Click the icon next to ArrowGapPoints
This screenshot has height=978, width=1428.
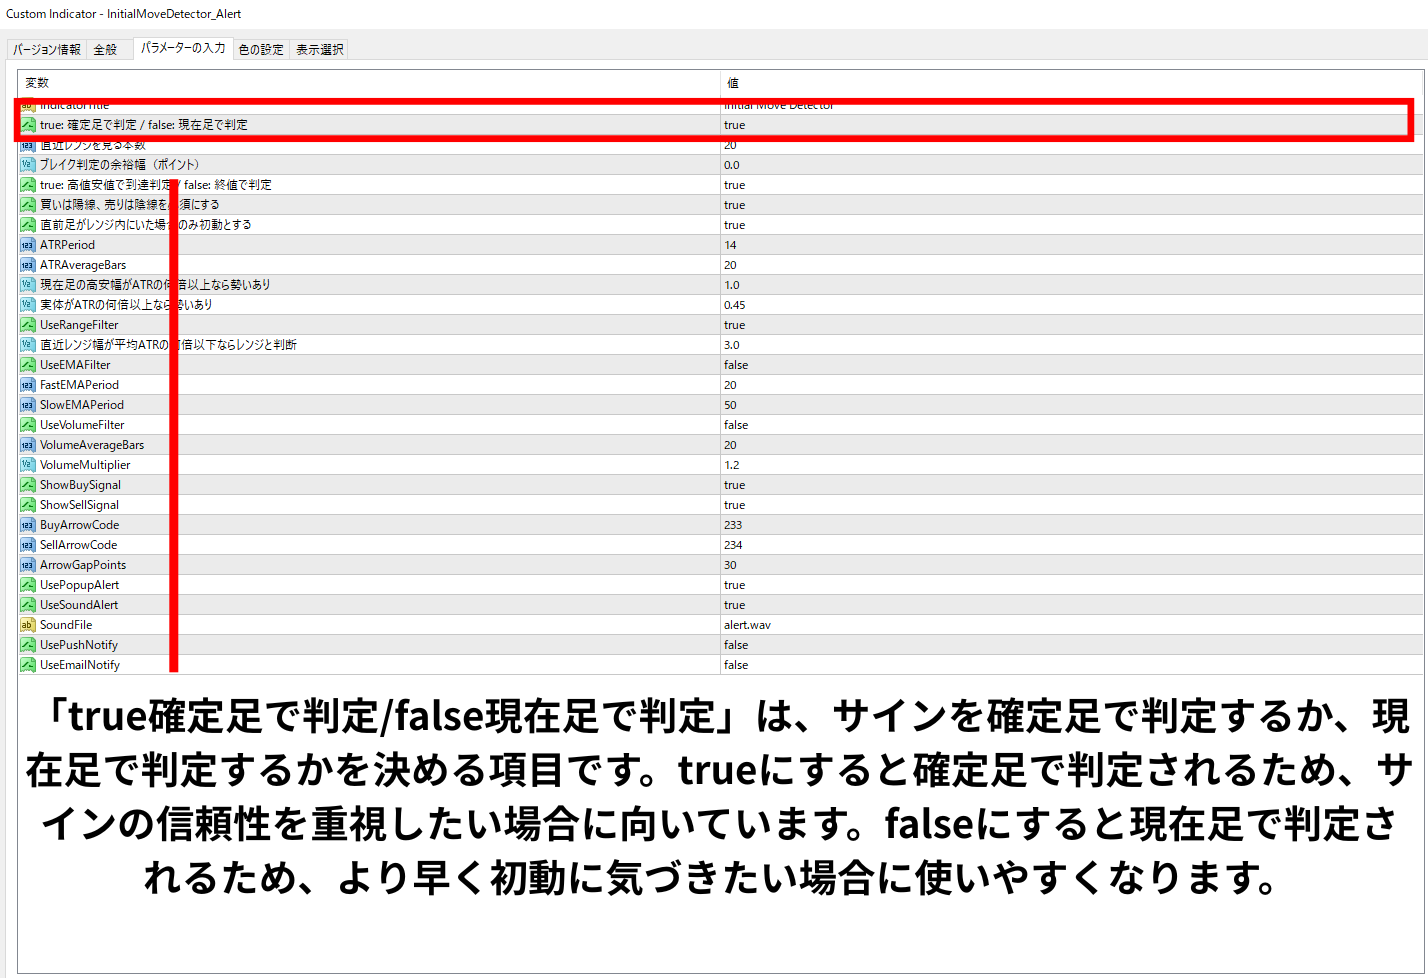(28, 565)
